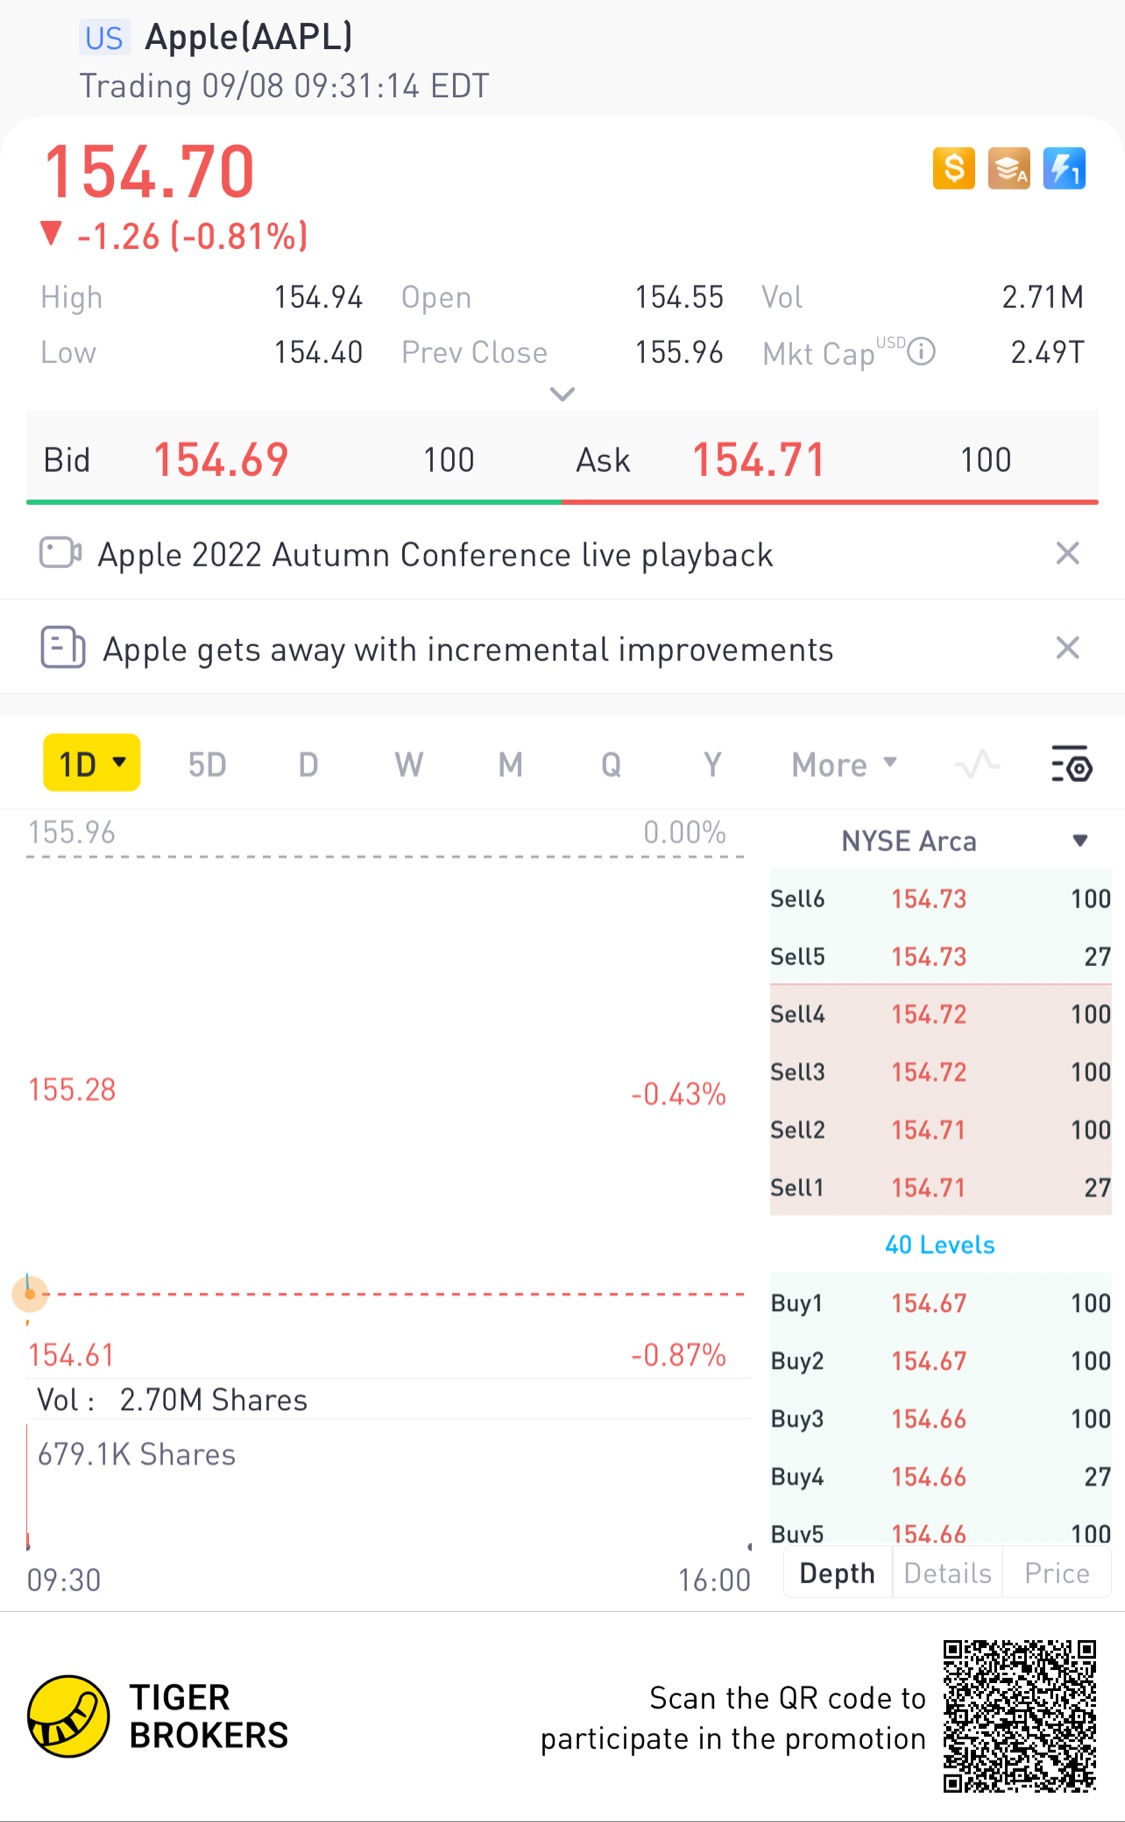Open the NYSE Arca exchange dropdown
The width and height of the screenshot is (1125, 1822).
(x=1079, y=841)
